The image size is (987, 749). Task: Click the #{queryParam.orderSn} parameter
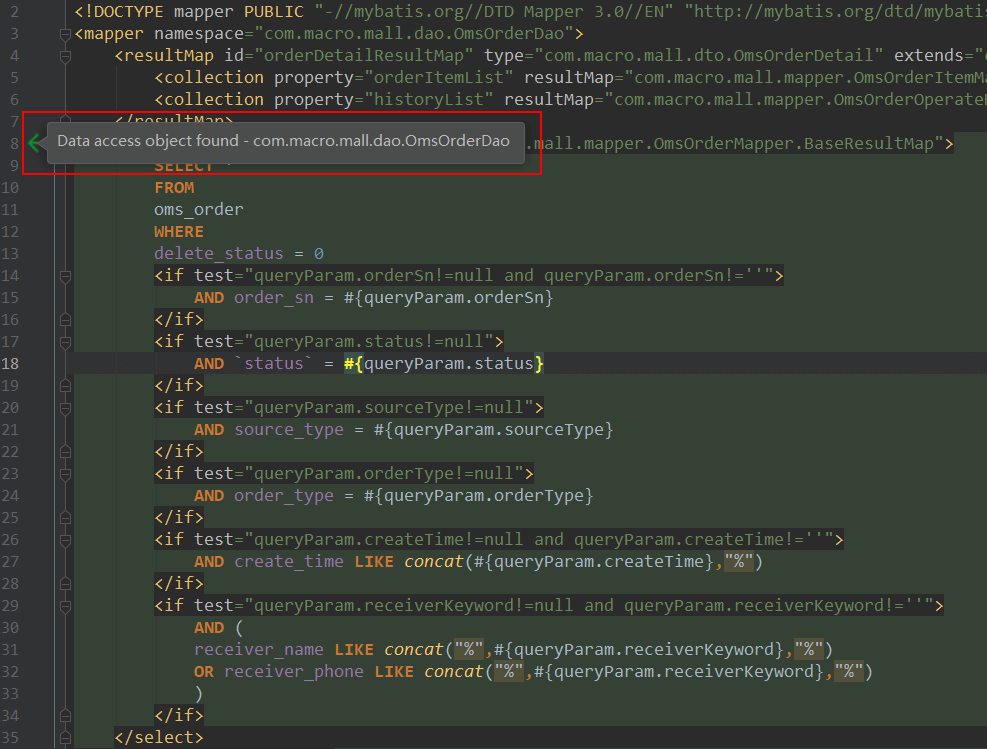pyautogui.click(x=448, y=298)
